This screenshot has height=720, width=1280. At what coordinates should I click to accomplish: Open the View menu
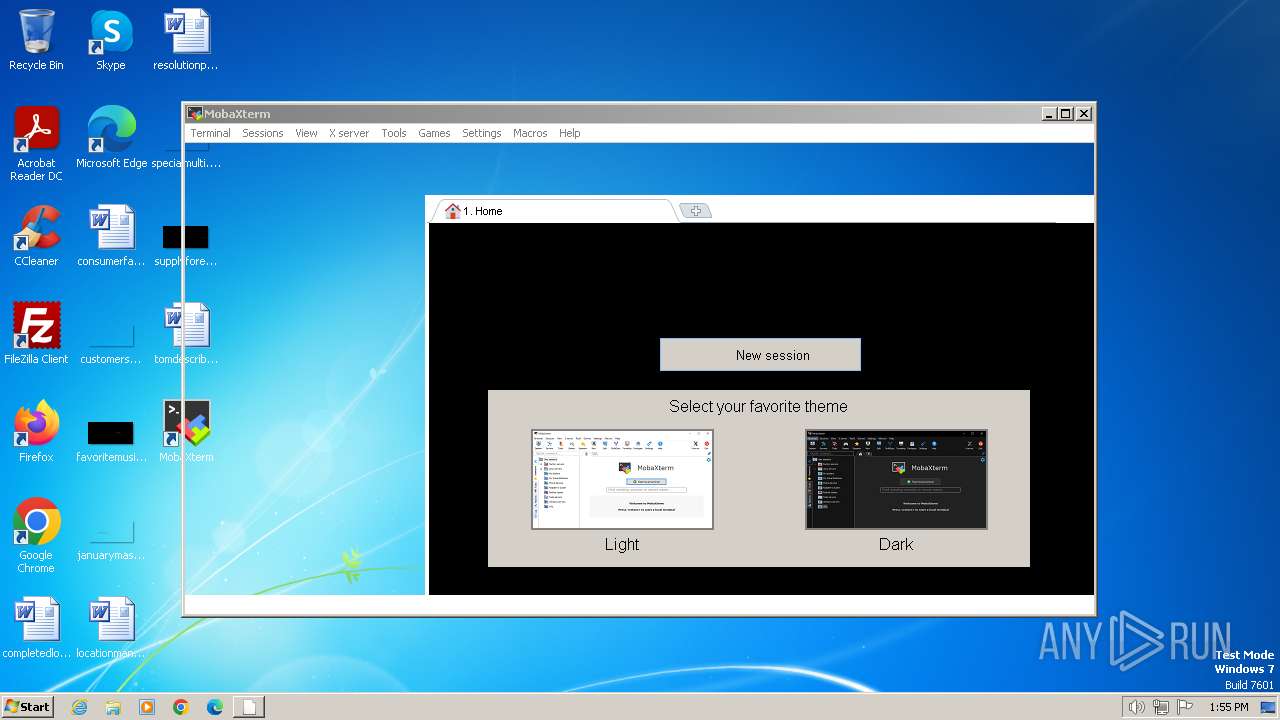click(x=306, y=133)
